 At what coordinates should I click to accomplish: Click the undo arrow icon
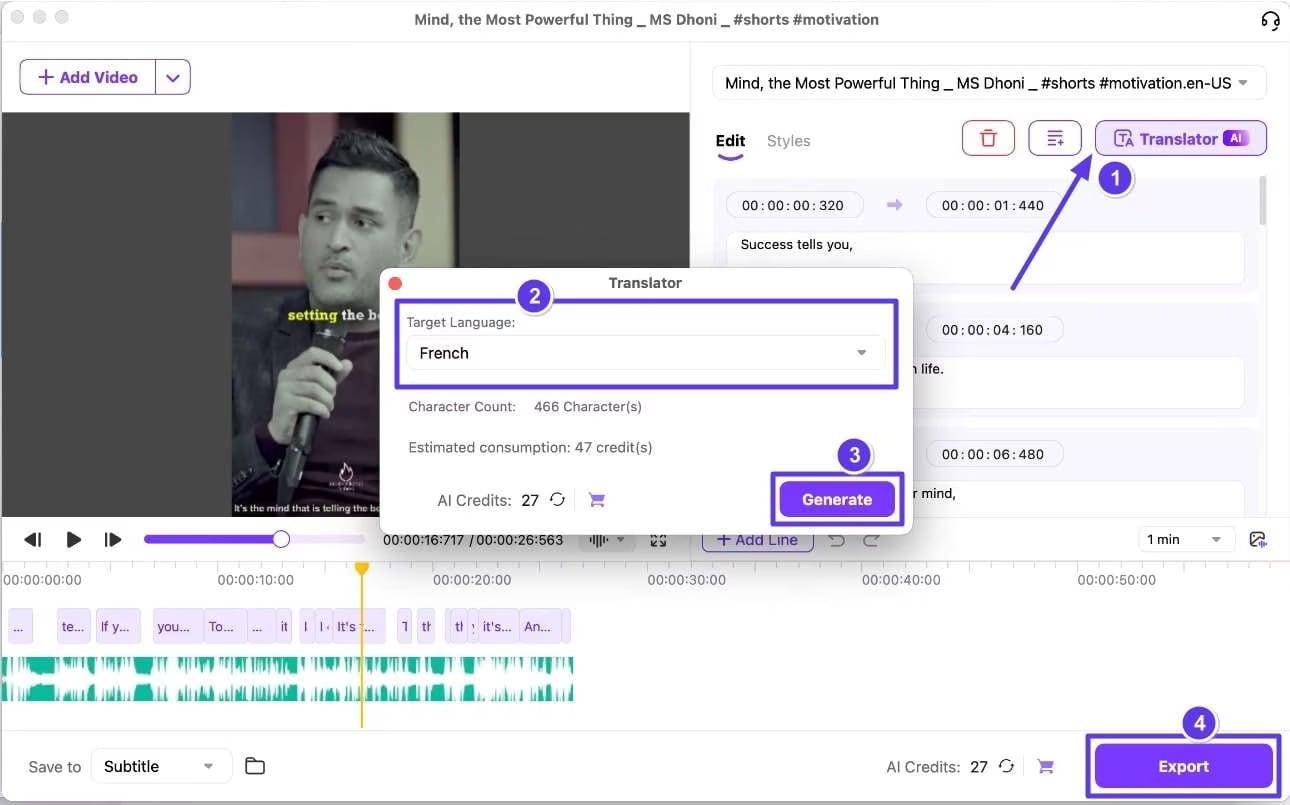tap(837, 540)
